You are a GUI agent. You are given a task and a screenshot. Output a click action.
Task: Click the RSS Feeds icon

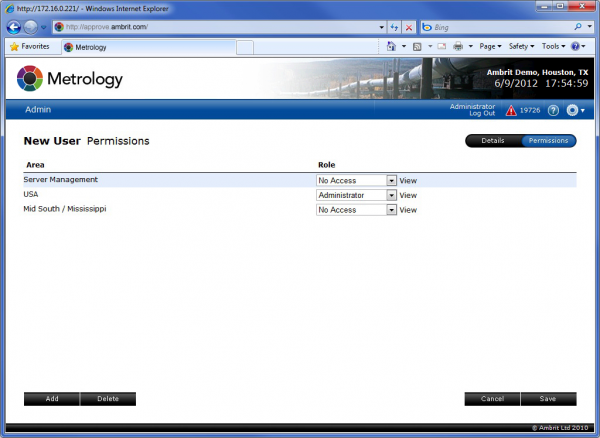[x=417, y=47]
